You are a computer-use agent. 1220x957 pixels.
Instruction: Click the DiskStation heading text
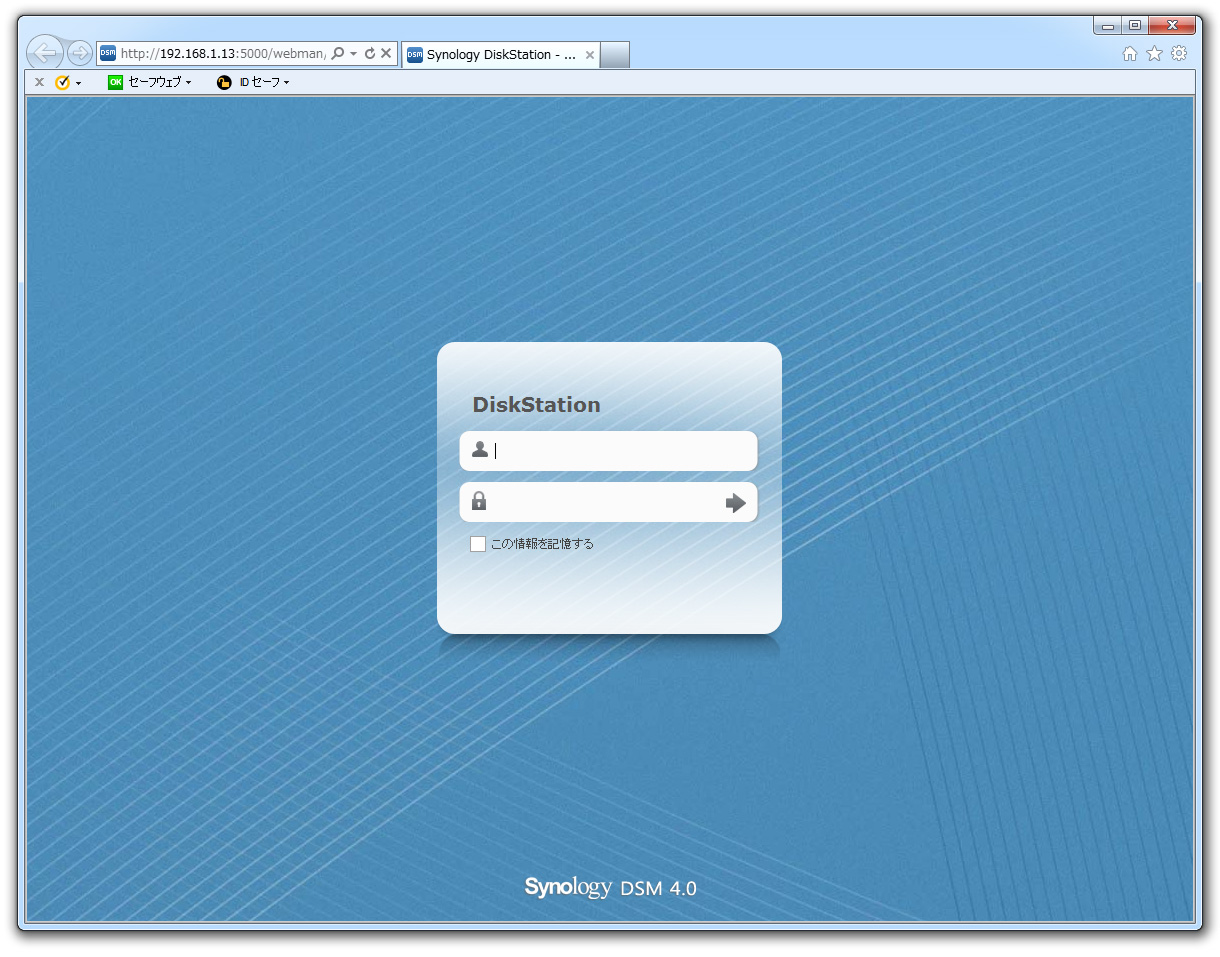(537, 405)
